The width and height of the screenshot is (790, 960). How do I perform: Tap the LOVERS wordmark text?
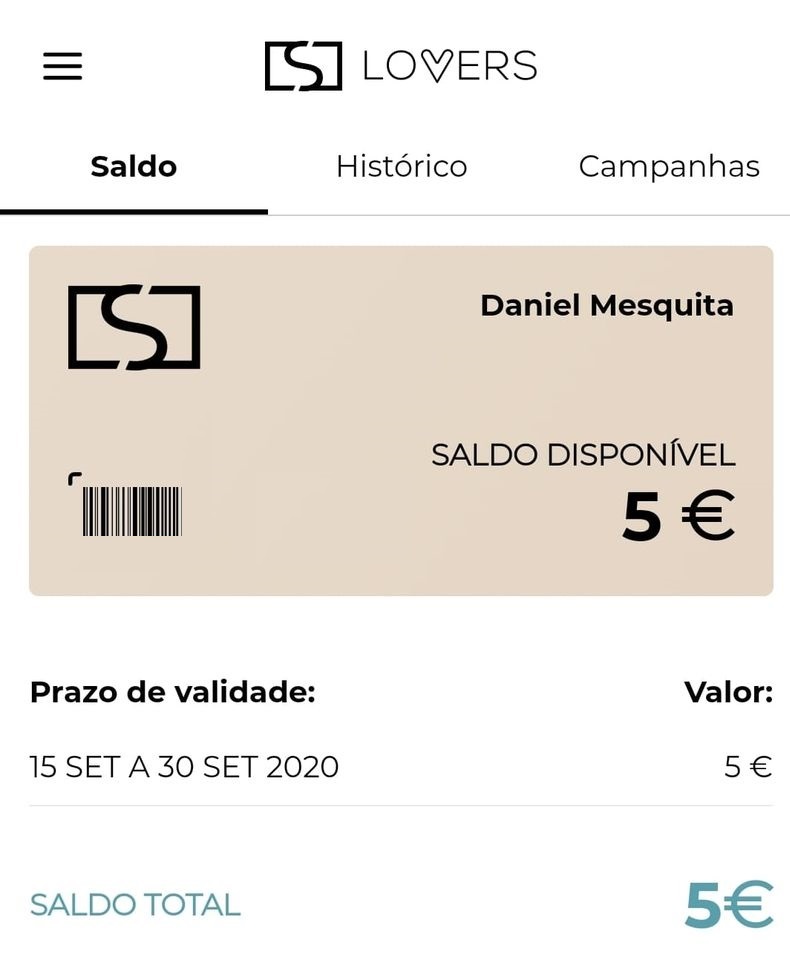(x=450, y=66)
